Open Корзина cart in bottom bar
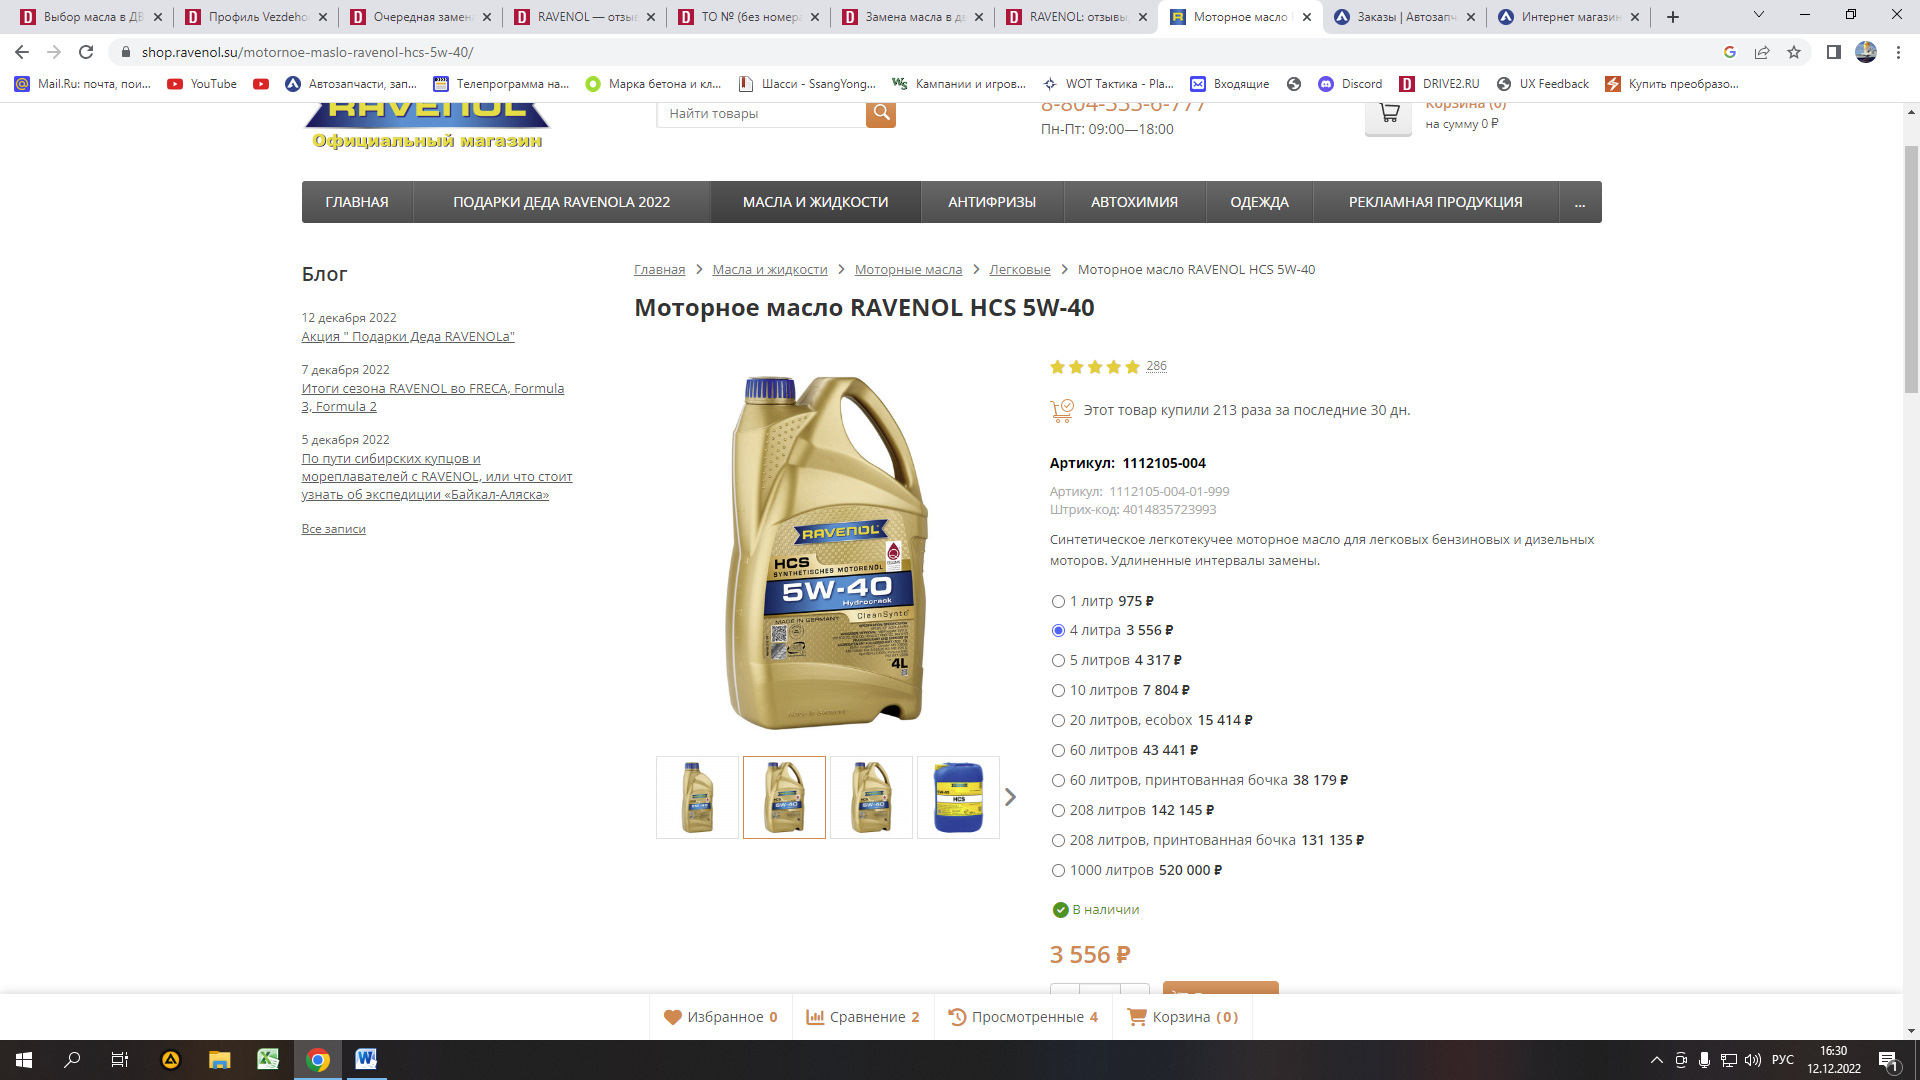1920x1080 pixels. [x=1183, y=1017]
